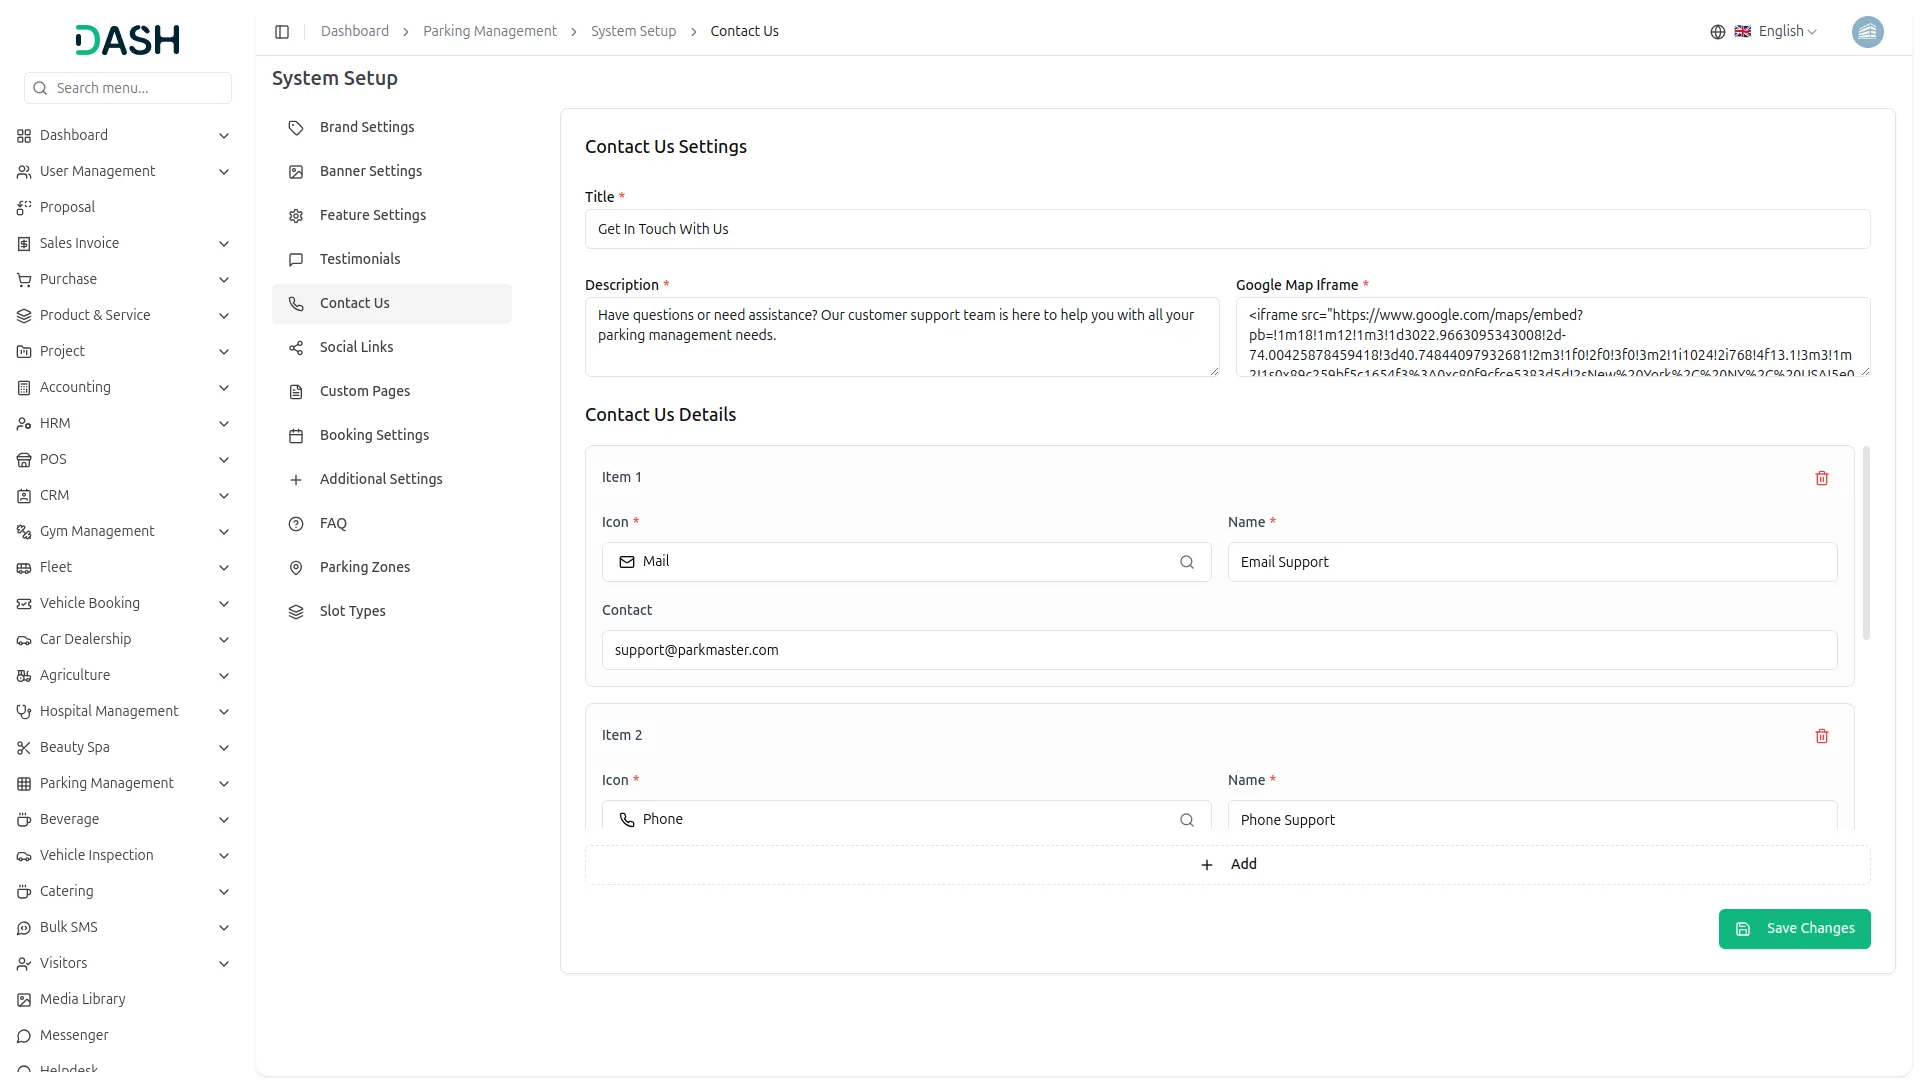This screenshot has width=1920, height=1080.
Task: Expand Parking Management sidebar menu
Action: click(223, 784)
